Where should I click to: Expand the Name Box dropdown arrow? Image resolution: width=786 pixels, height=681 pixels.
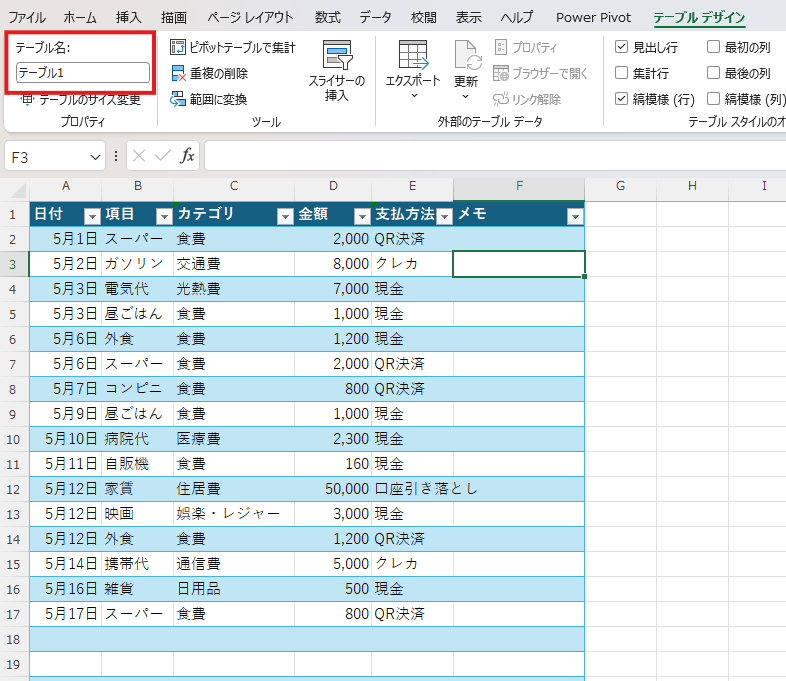[95, 157]
